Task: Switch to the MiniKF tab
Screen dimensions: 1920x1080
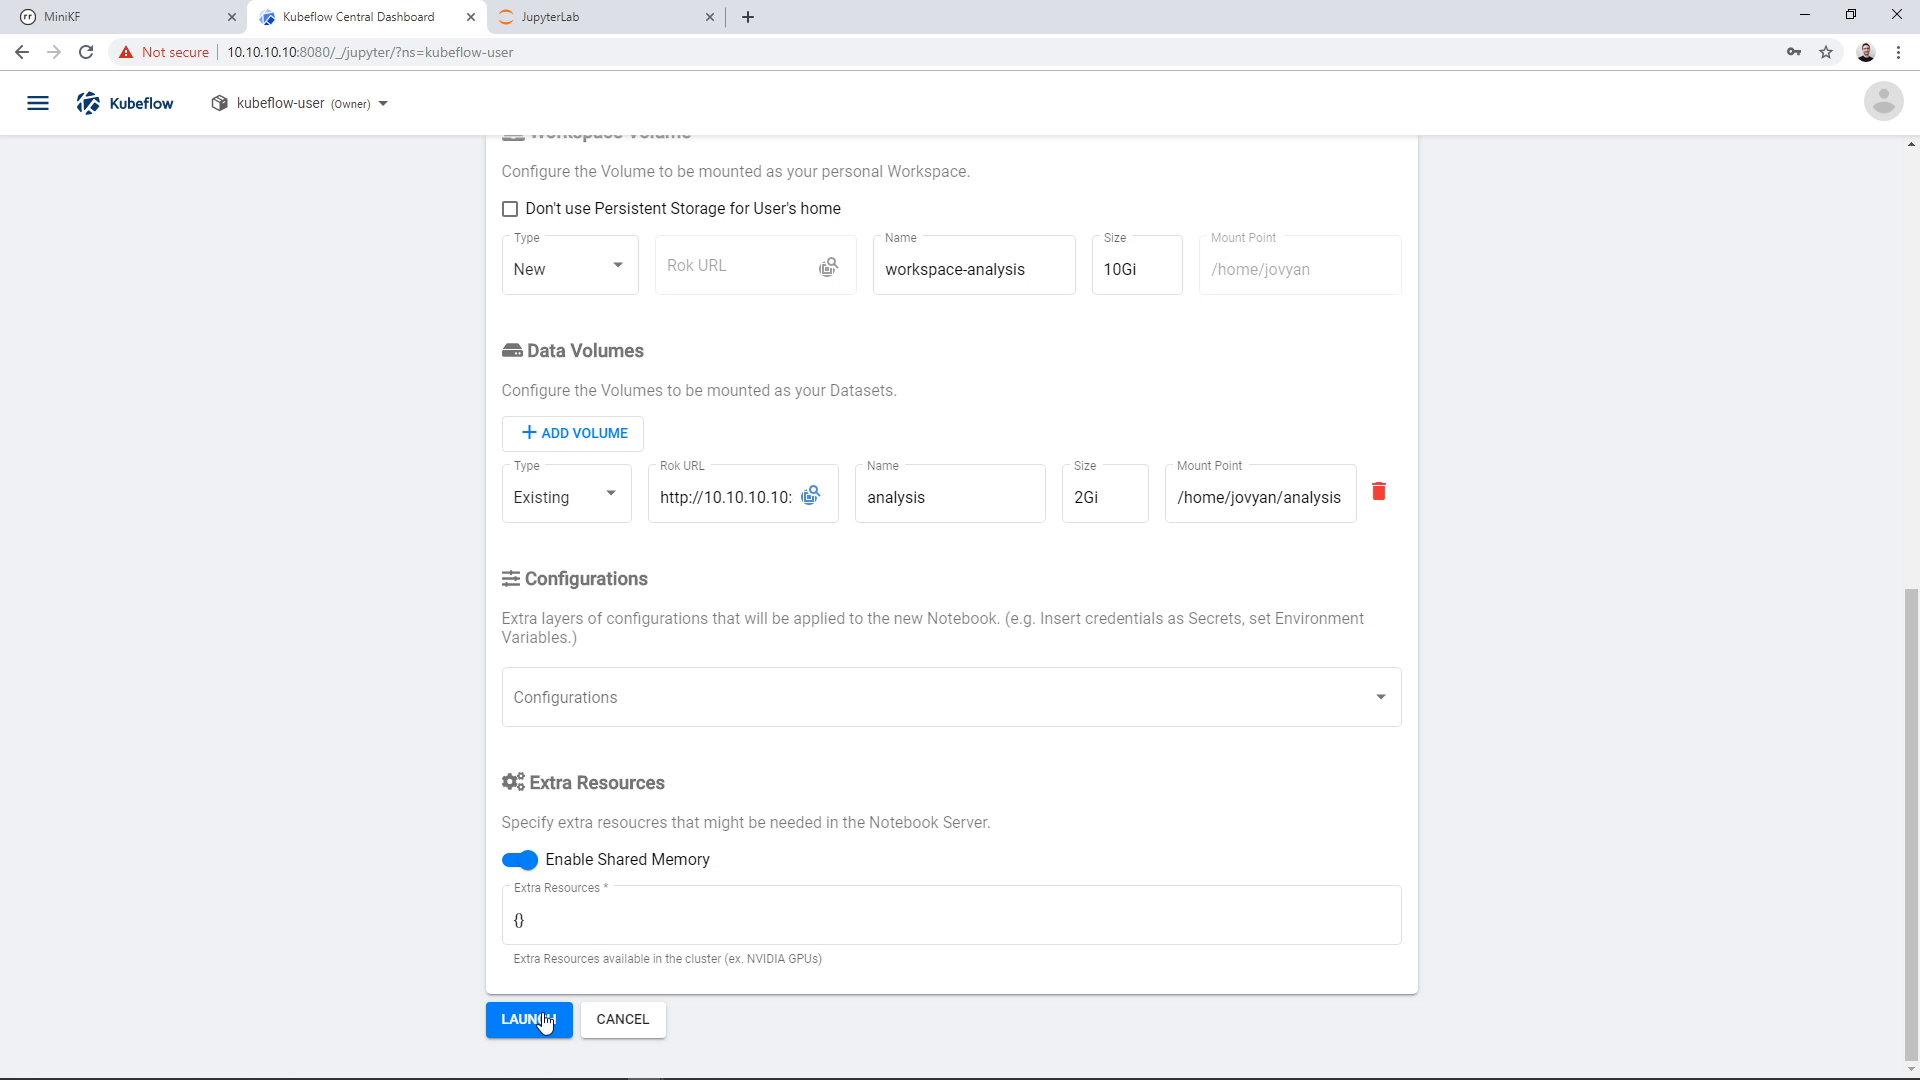Action: [123, 17]
